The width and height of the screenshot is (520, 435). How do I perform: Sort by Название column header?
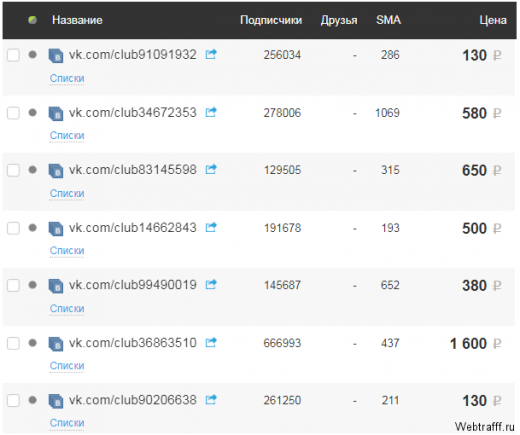(x=77, y=20)
